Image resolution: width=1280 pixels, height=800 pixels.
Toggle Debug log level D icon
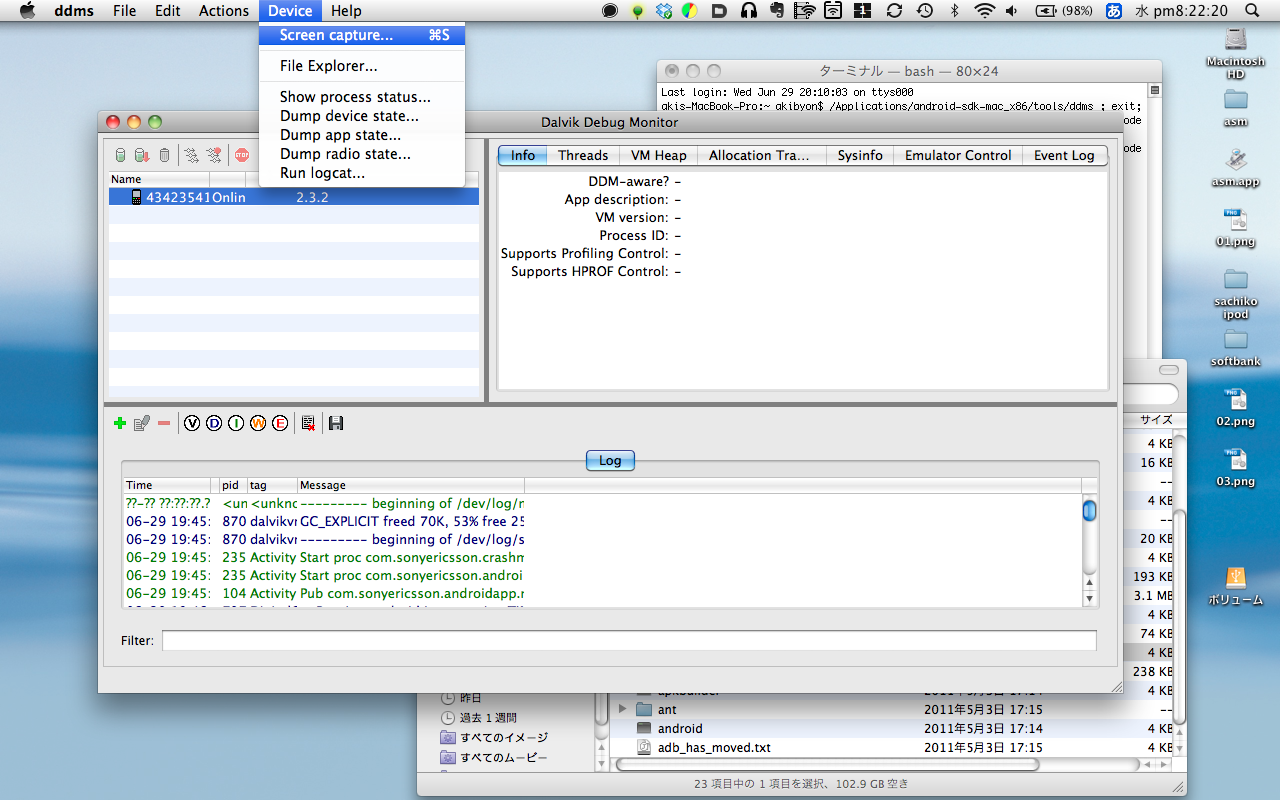coord(214,424)
